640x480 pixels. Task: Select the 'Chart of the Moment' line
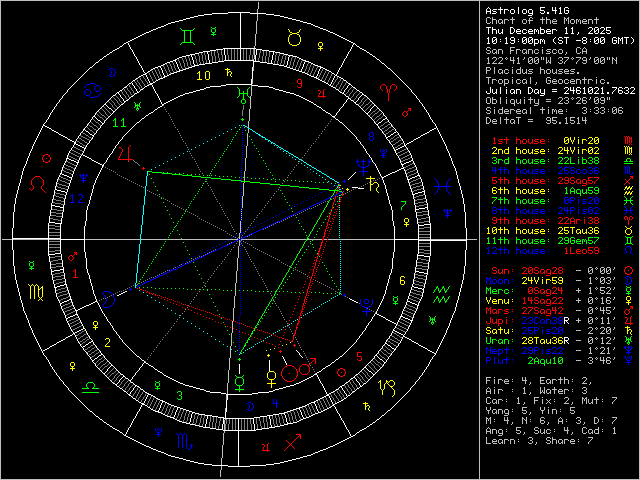(x=542, y=21)
